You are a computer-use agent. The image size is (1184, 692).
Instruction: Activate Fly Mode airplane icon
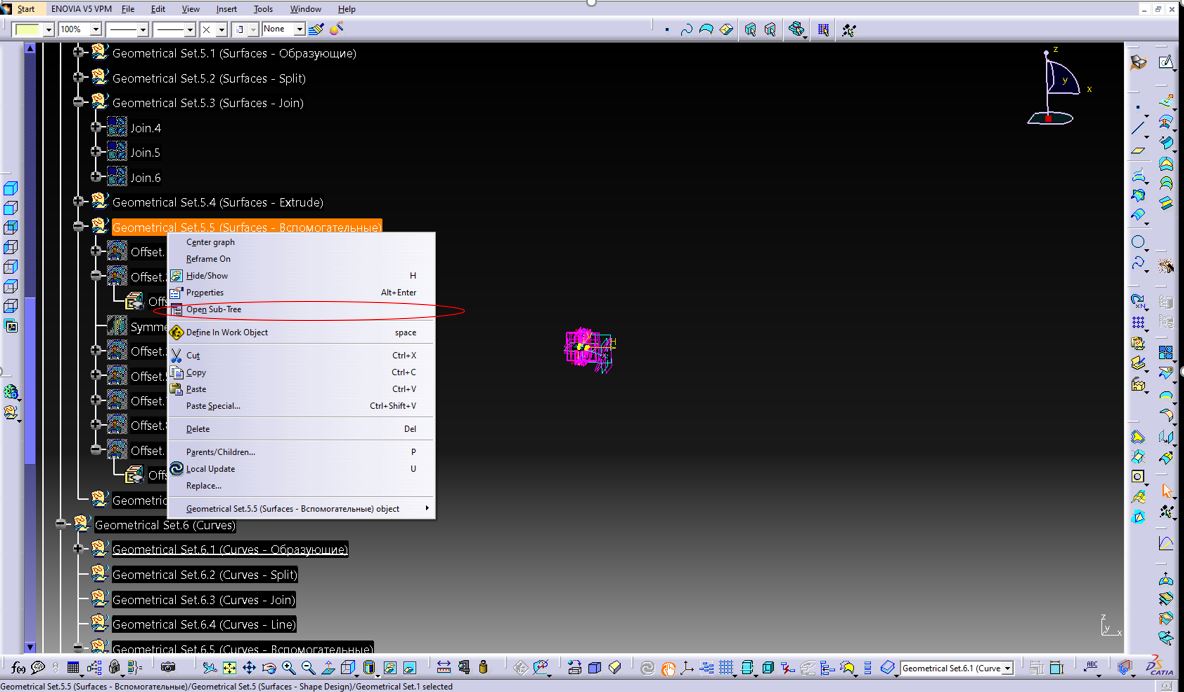tap(209, 668)
